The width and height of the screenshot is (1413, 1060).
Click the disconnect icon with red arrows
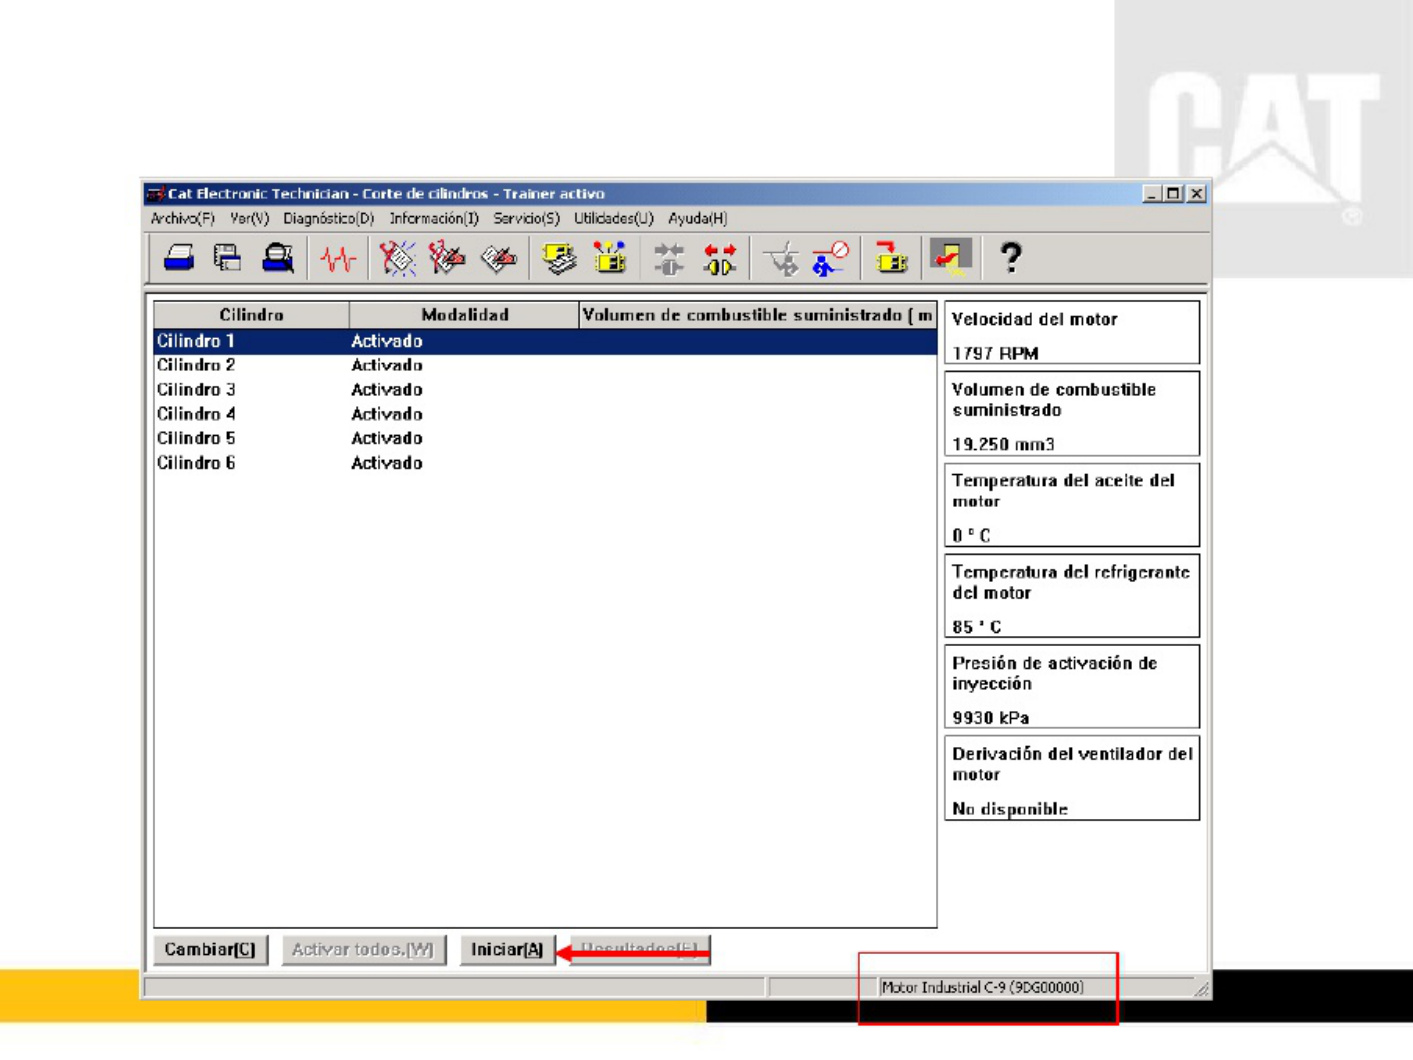pos(719,259)
